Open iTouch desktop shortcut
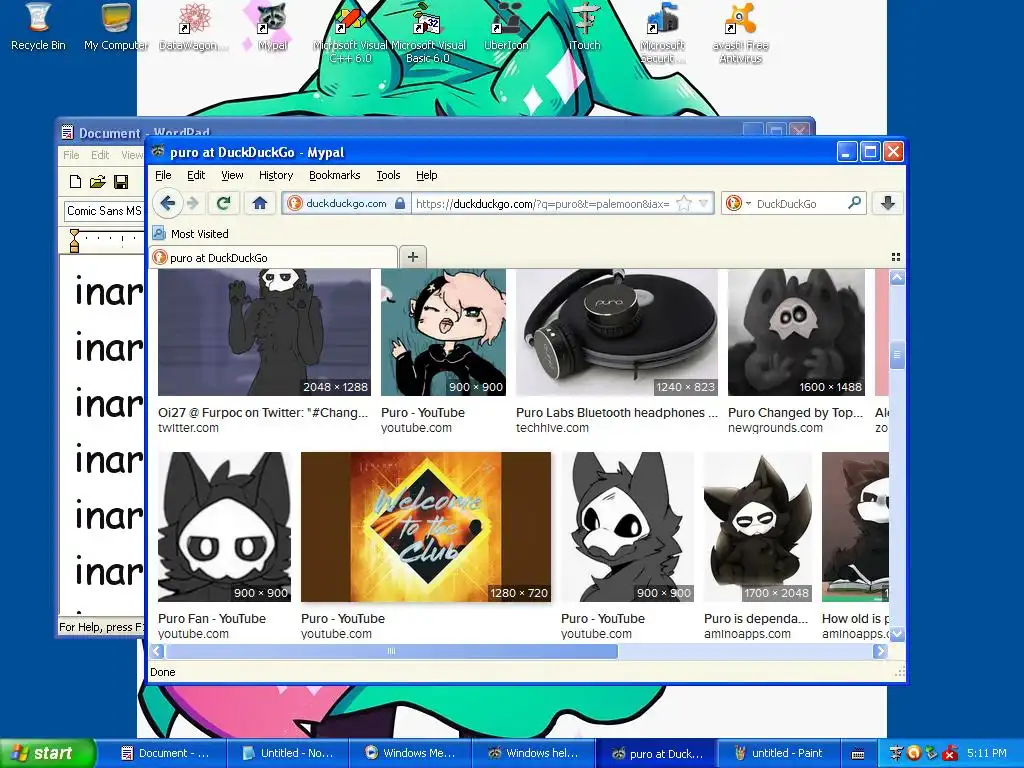Image resolution: width=1024 pixels, height=768 pixels. (x=584, y=27)
